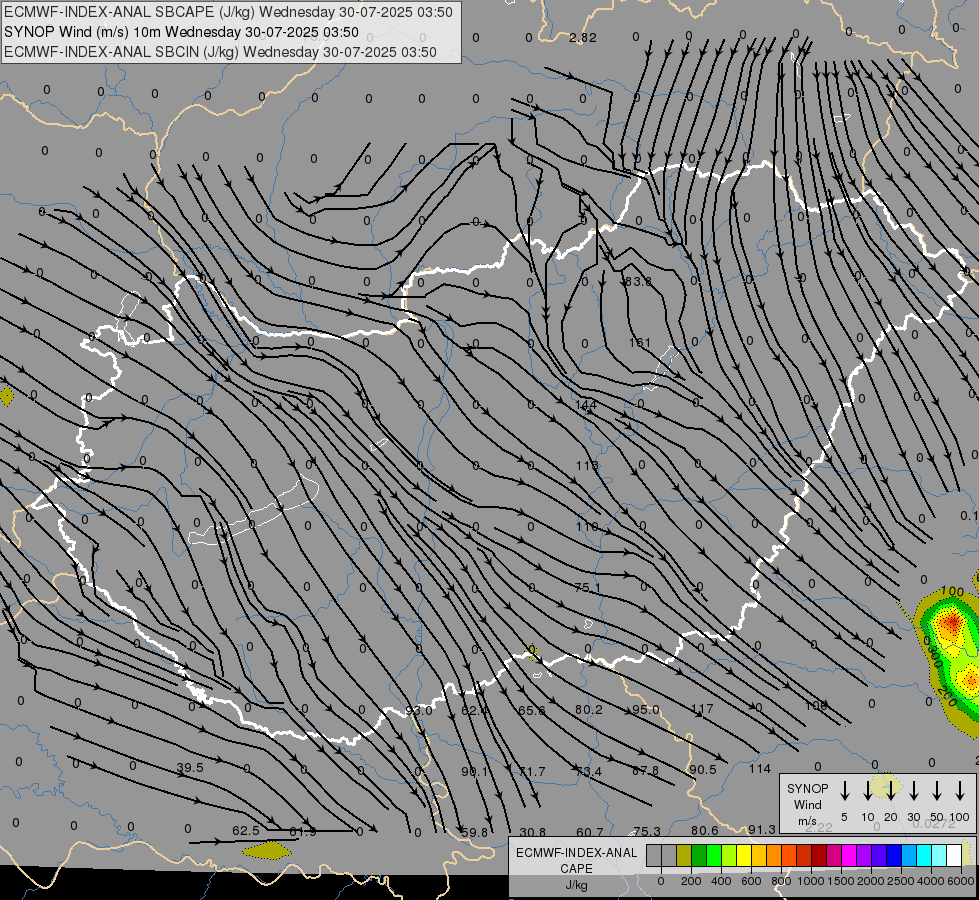Click the map value 113
The width and height of the screenshot is (979, 900).
tap(587, 465)
